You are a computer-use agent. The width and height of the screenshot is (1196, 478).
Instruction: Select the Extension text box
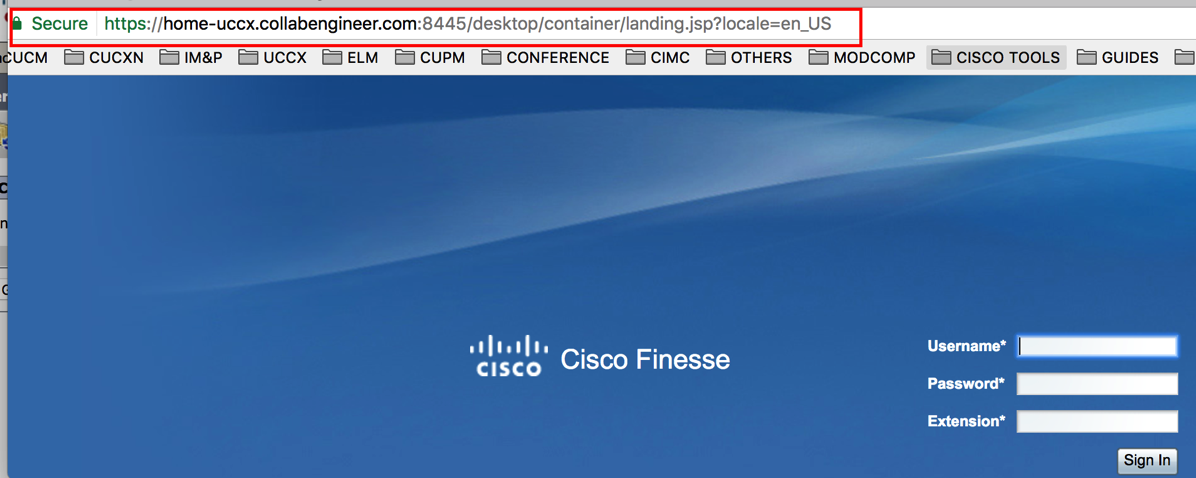tap(1098, 422)
